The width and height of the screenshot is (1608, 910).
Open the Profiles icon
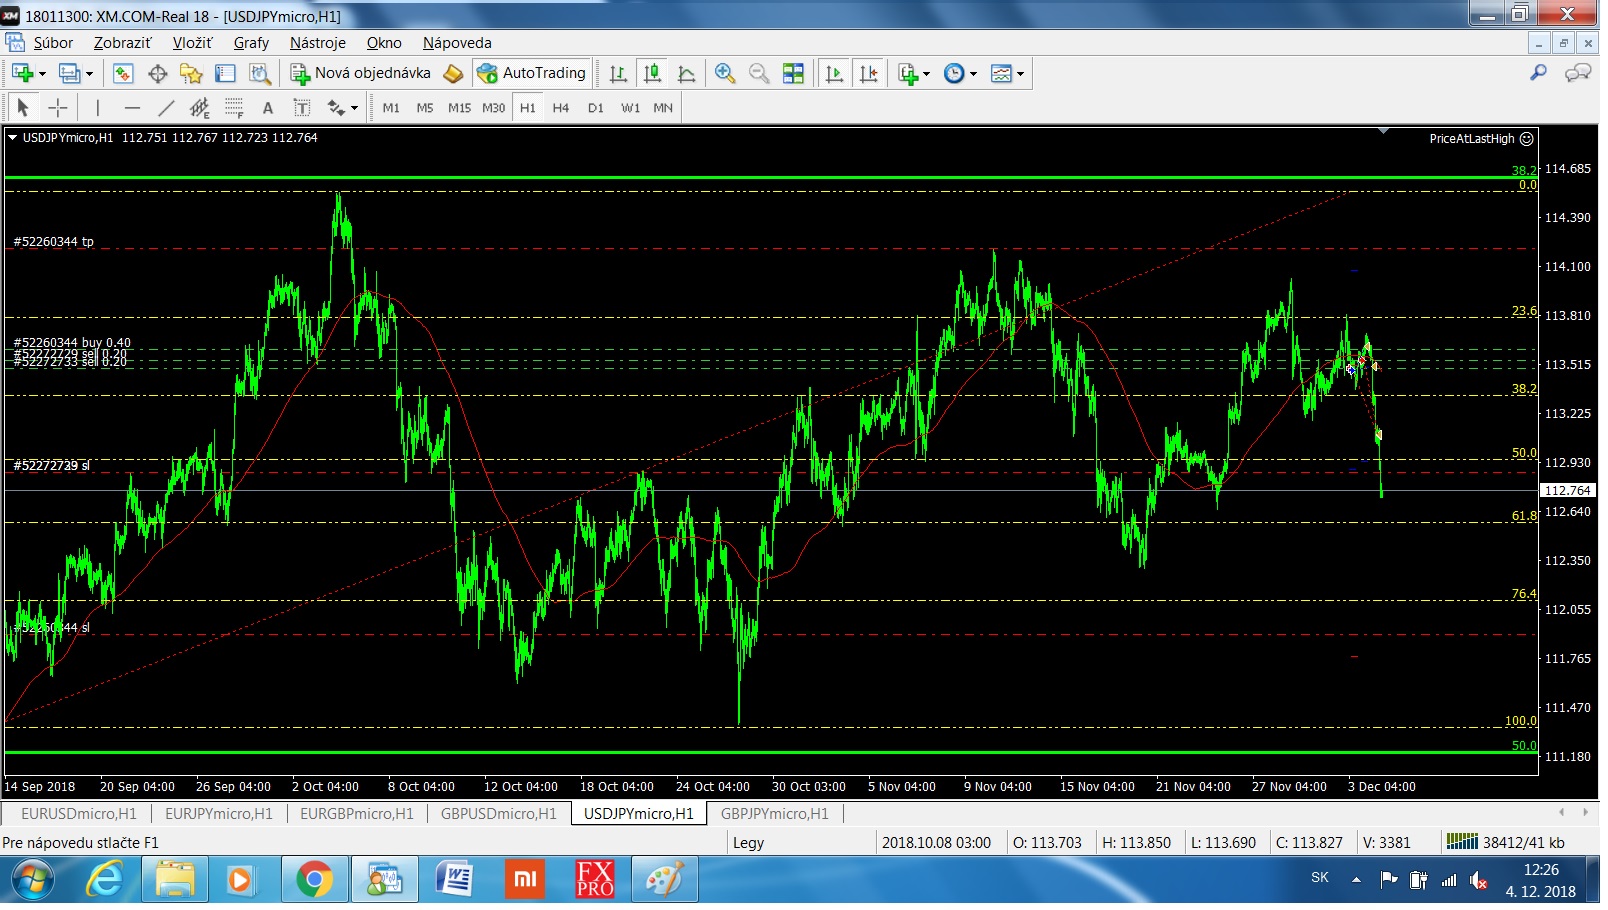(x=69, y=73)
